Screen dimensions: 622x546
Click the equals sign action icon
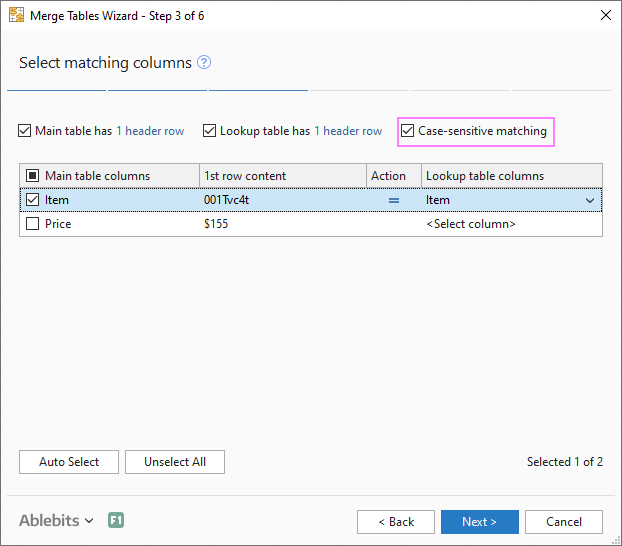(x=394, y=200)
